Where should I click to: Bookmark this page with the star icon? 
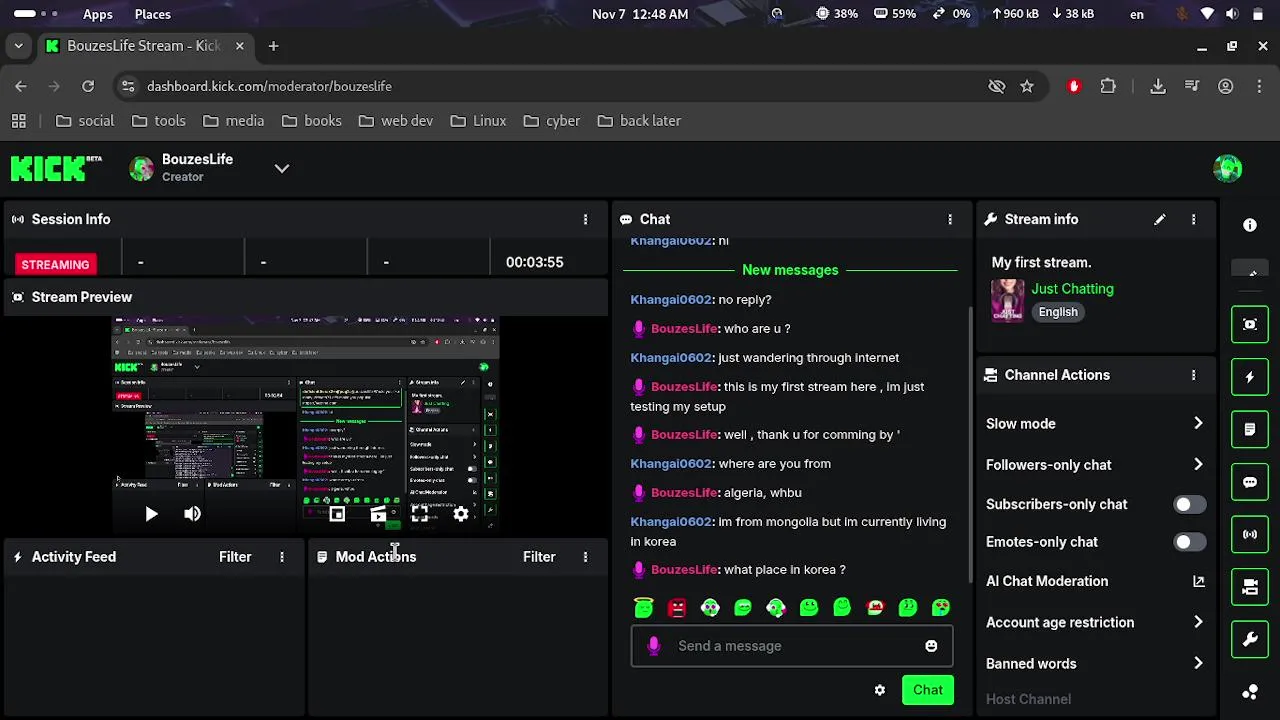[x=1027, y=86]
